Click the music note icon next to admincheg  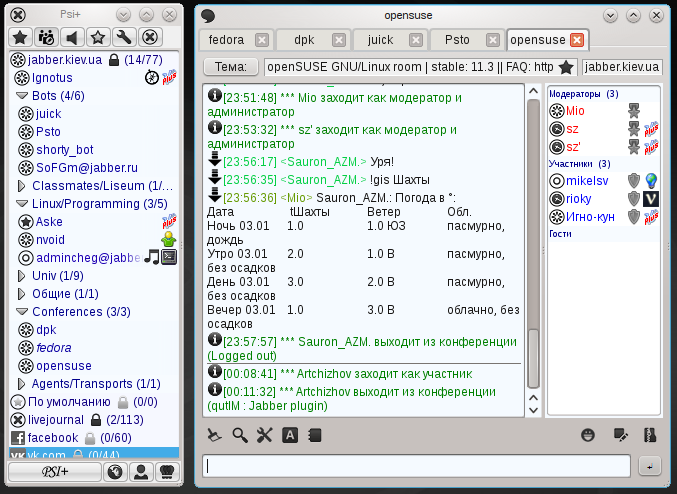152,257
